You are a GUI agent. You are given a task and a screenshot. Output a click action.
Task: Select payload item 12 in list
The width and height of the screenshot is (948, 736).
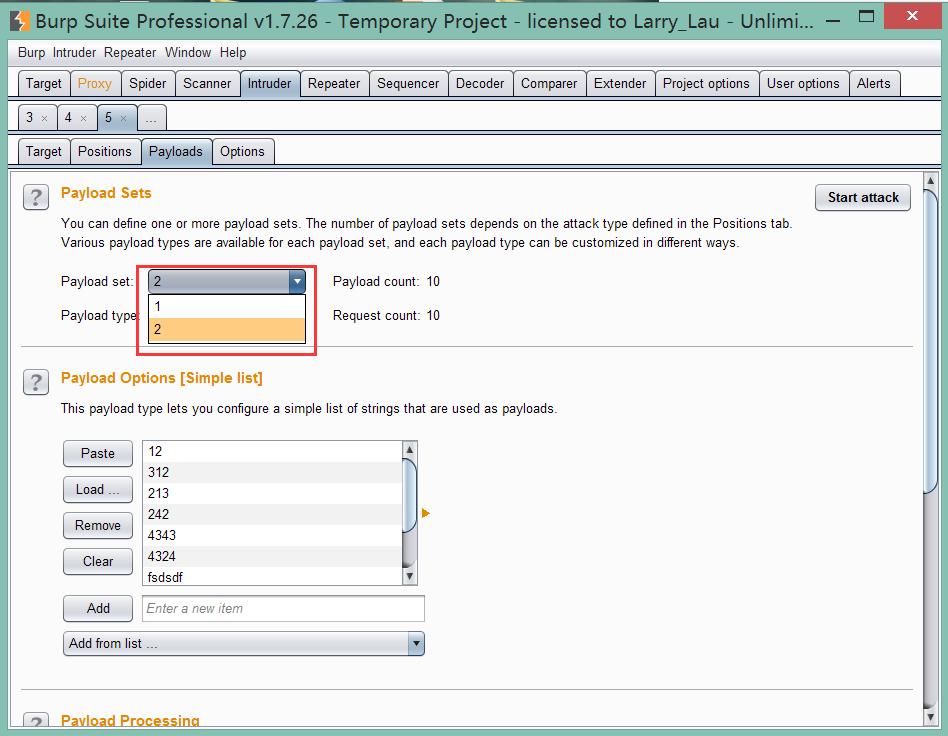273,452
